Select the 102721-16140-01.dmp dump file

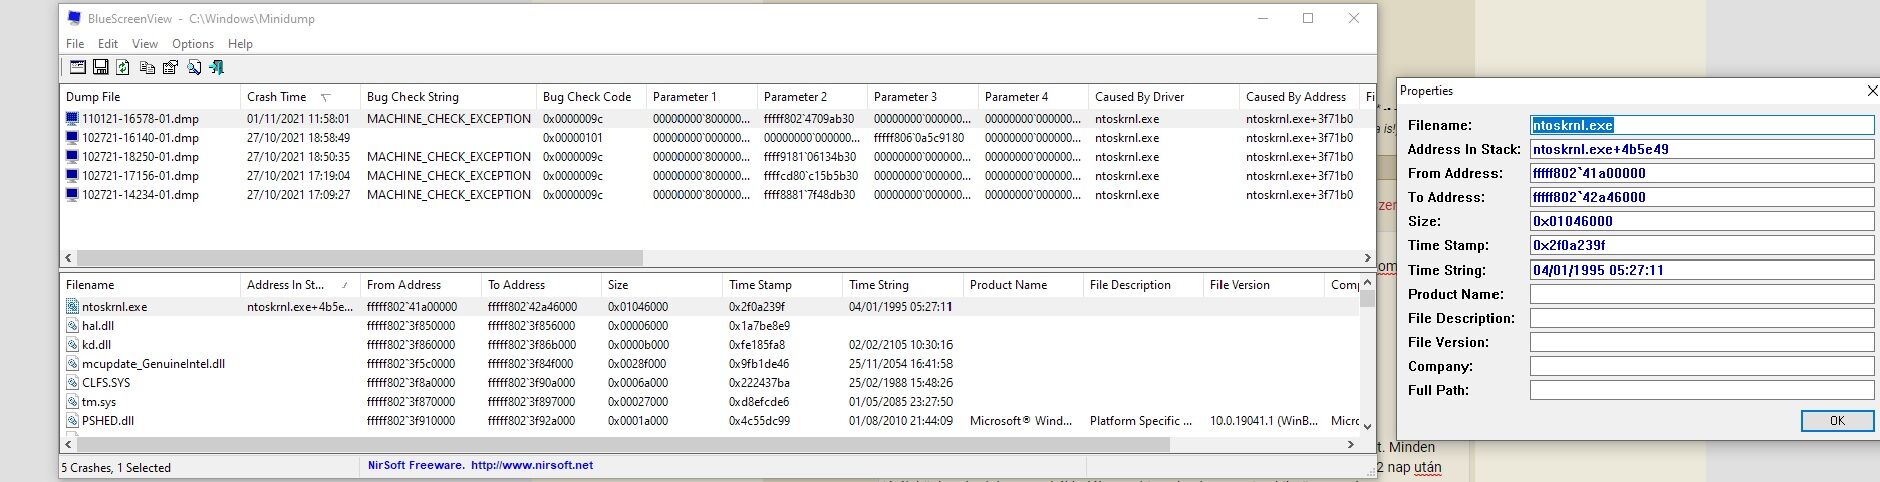(140, 138)
